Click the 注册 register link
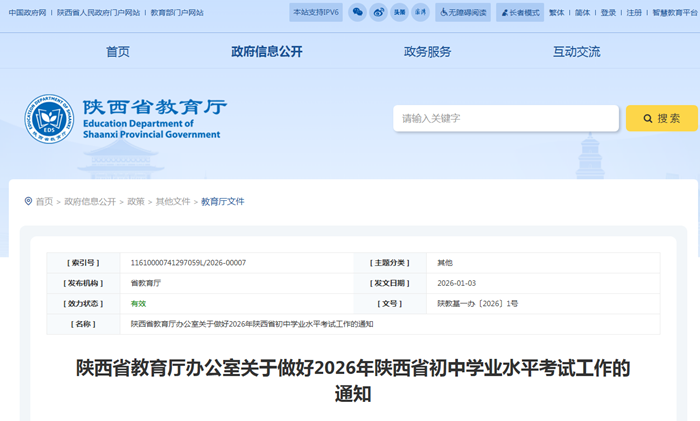The width and height of the screenshot is (700, 421). (634, 13)
